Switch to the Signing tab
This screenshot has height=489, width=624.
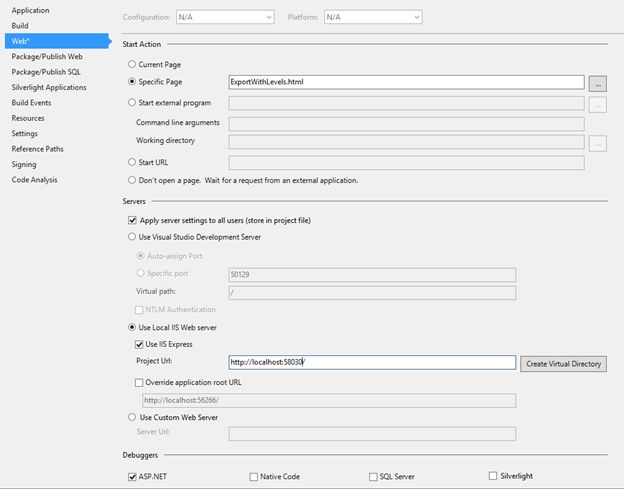click(24, 164)
